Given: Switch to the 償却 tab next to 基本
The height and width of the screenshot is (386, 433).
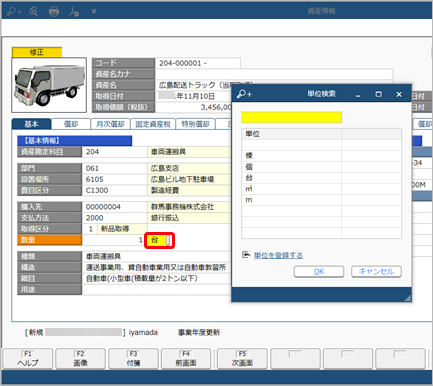Looking at the screenshot, I should pyautogui.click(x=71, y=124).
